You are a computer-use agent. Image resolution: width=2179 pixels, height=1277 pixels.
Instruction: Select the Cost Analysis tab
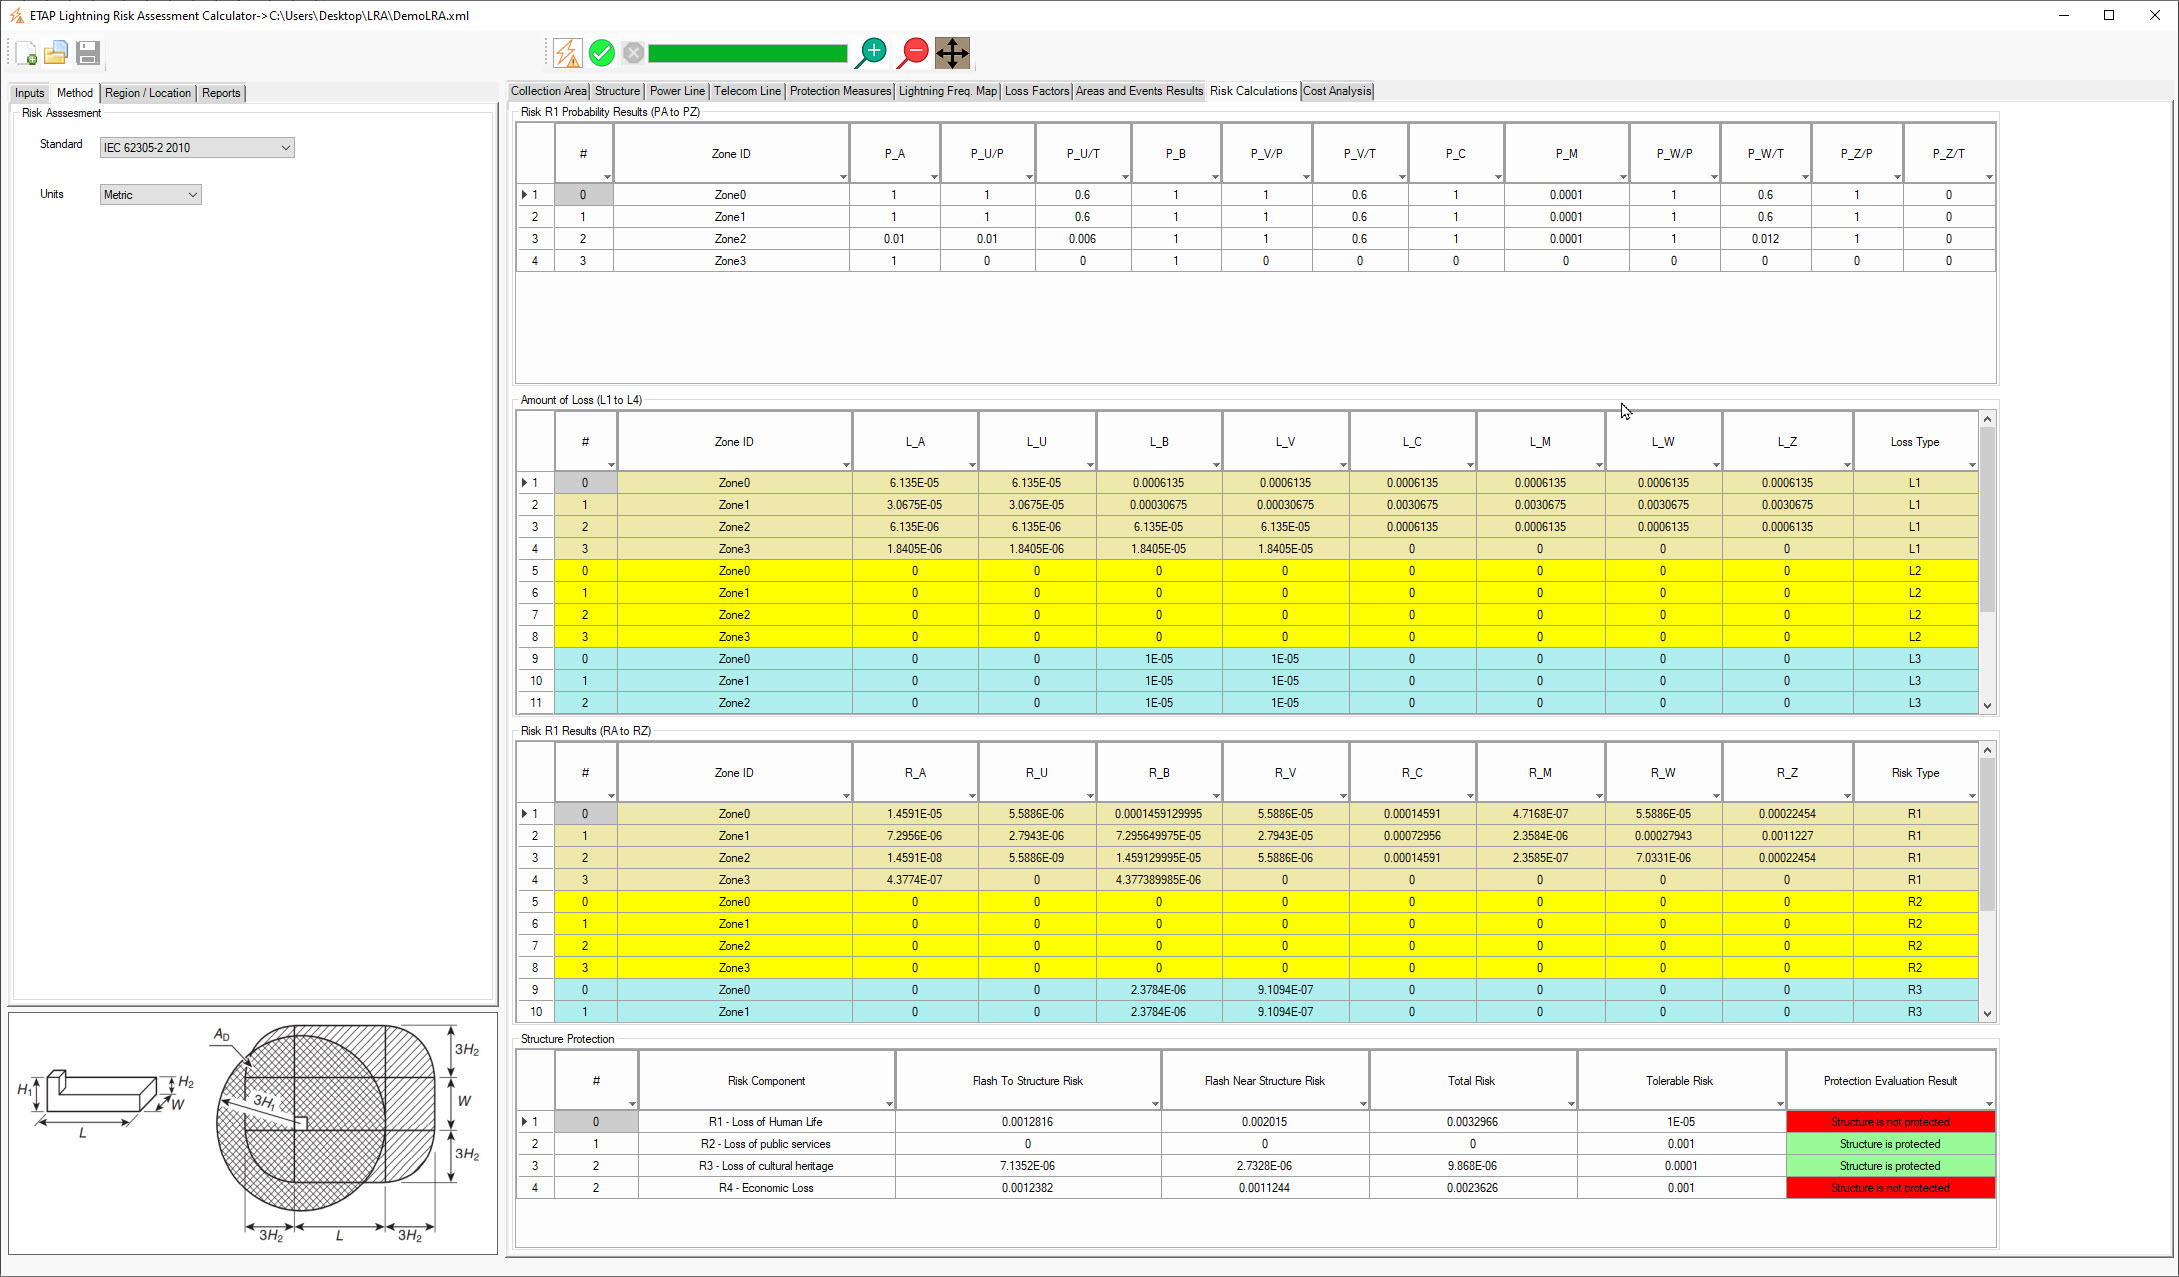click(1336, 91)
